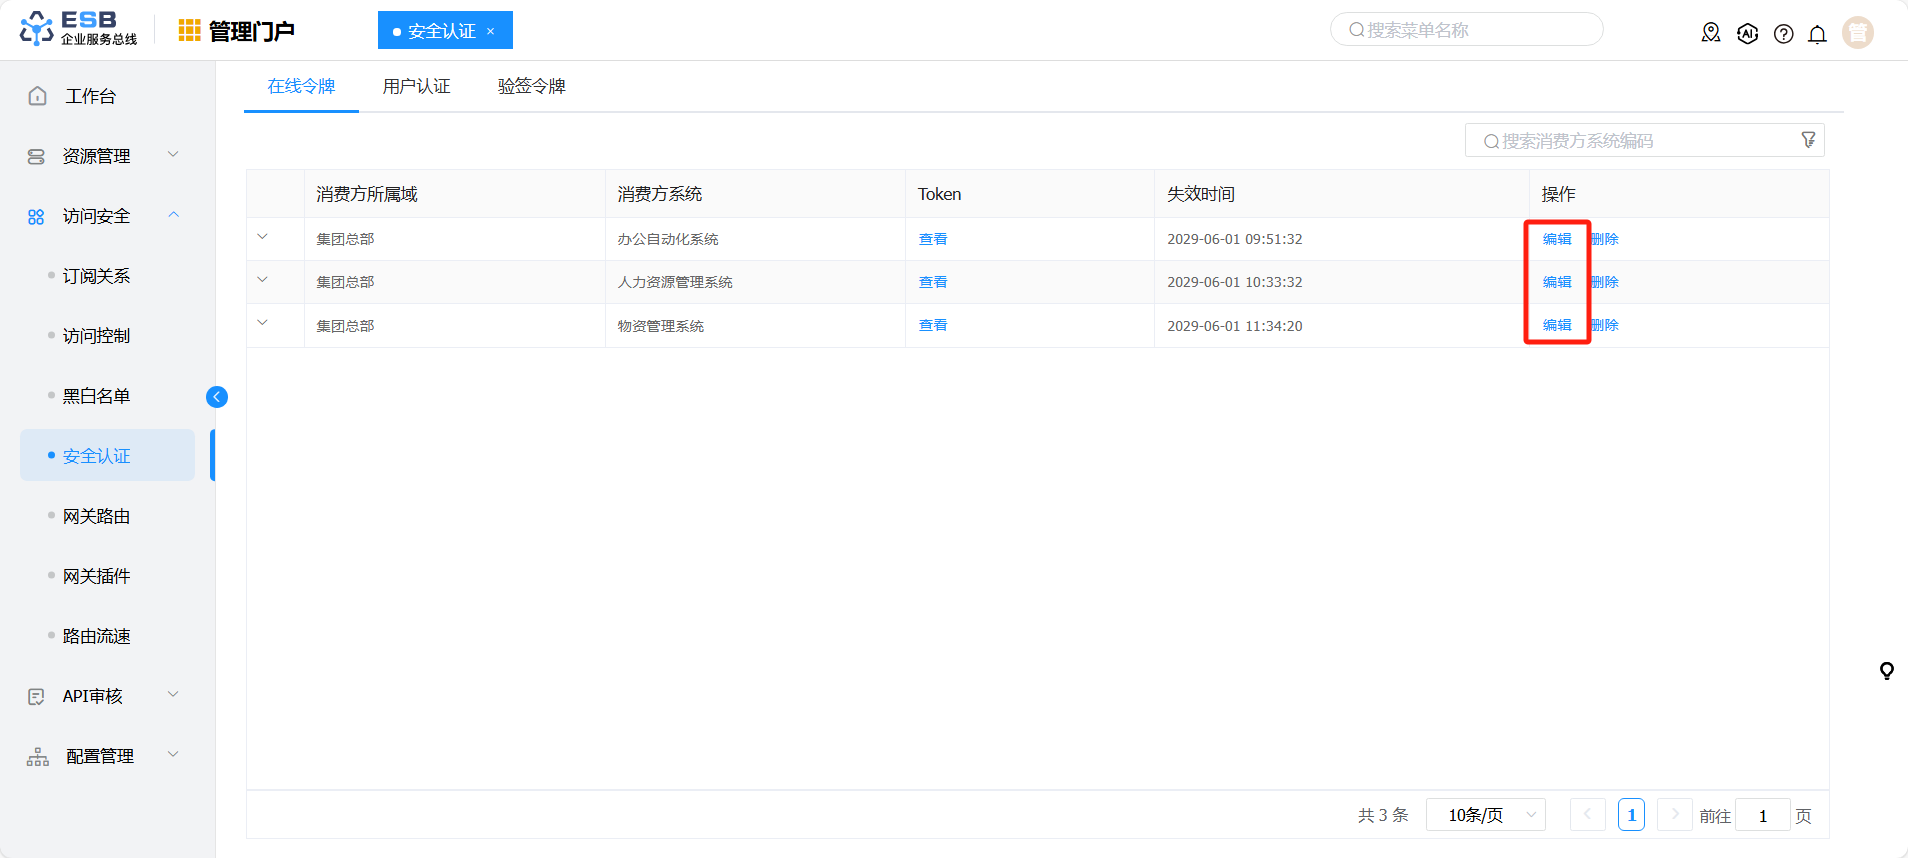View token for 物资管理系统
The height and width of the screenshot is (858, 1908).
click(x=932, y=325)
